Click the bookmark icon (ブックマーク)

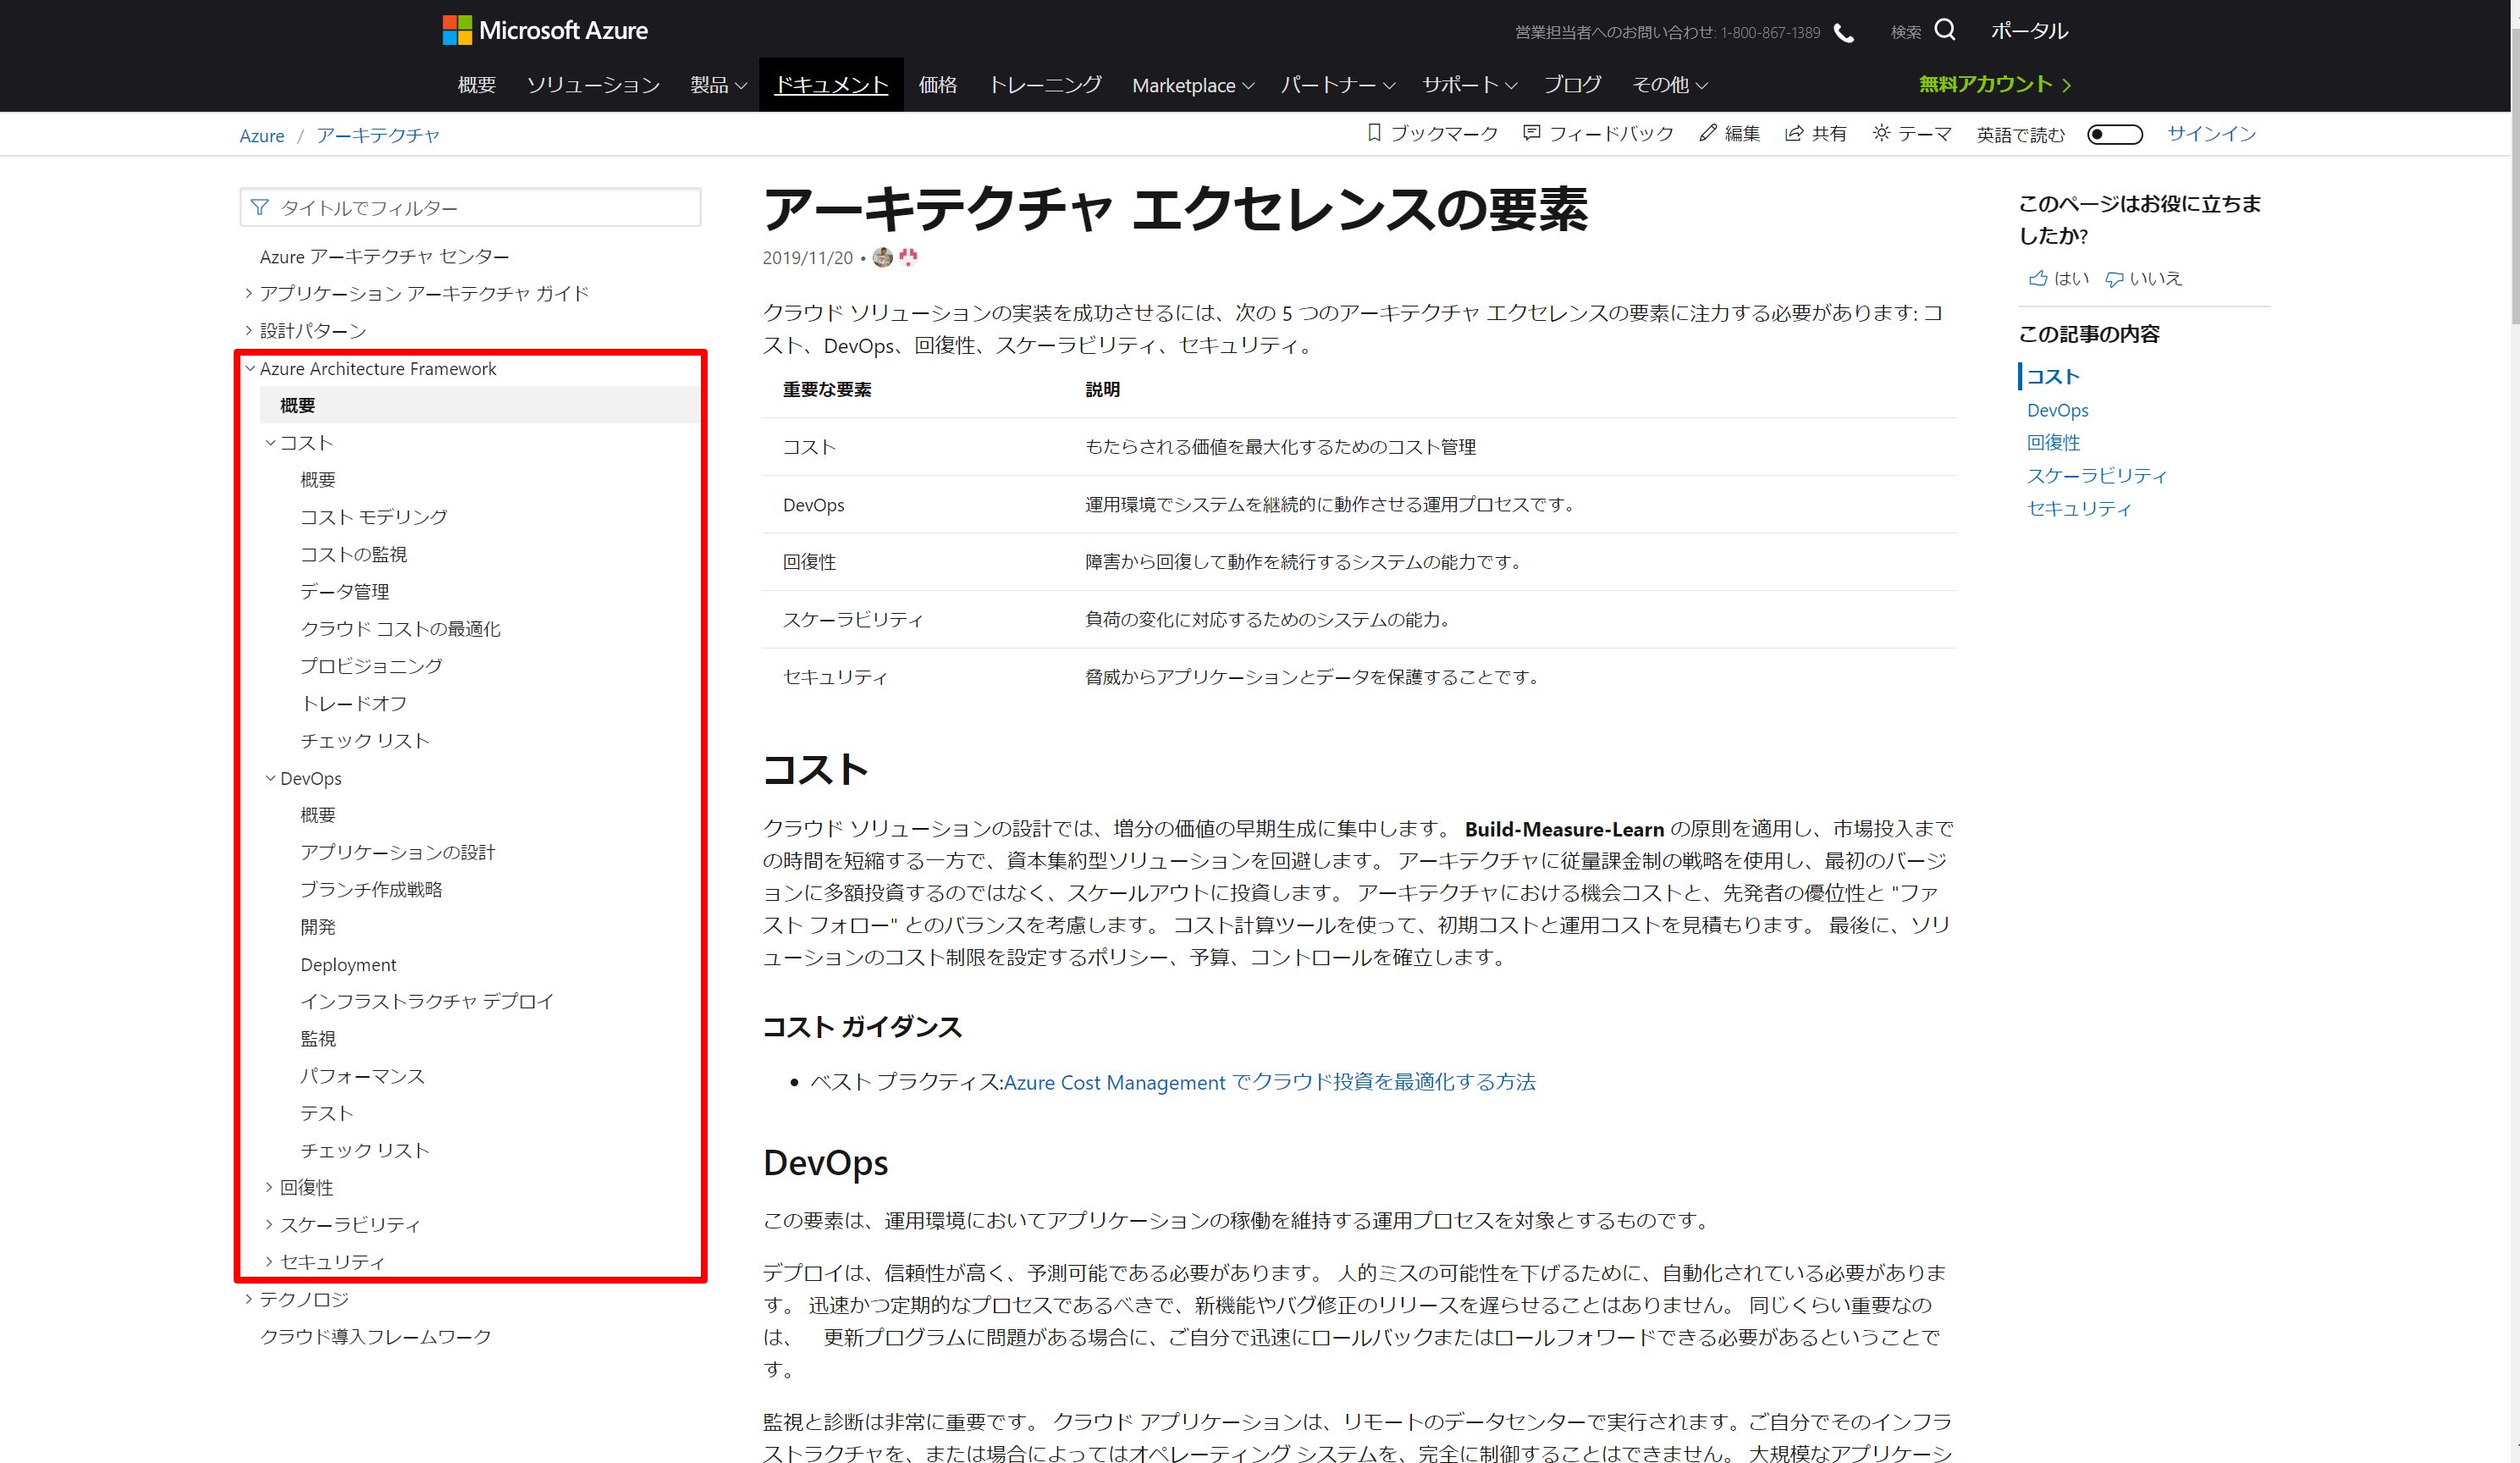1374,133
